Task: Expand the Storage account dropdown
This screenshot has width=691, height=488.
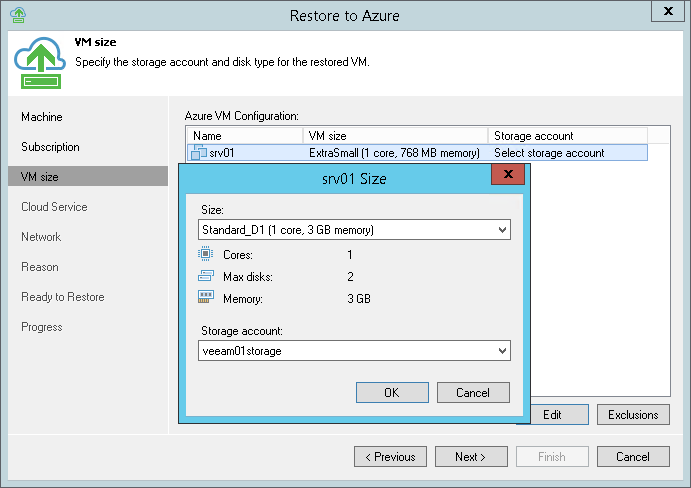Action: click(x=501, y=351)
